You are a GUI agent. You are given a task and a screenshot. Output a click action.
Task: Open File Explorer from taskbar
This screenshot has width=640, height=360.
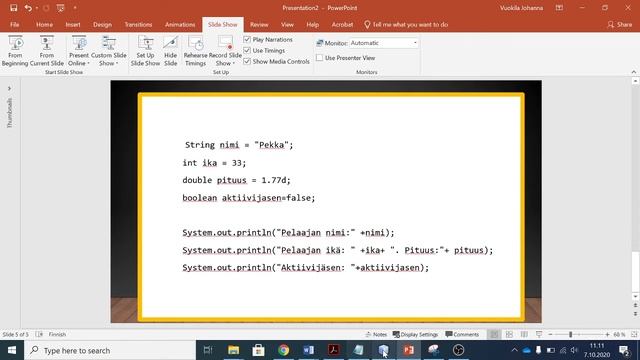[x=233, y=350]
